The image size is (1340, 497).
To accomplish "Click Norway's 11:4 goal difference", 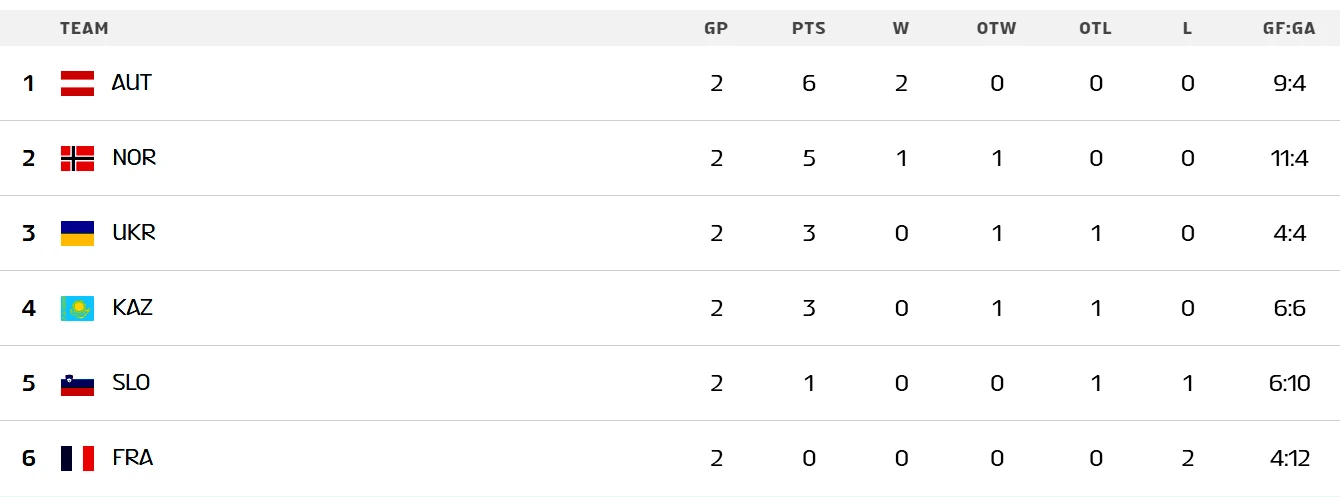I will pyautogui.click(x=1290, y=158).
